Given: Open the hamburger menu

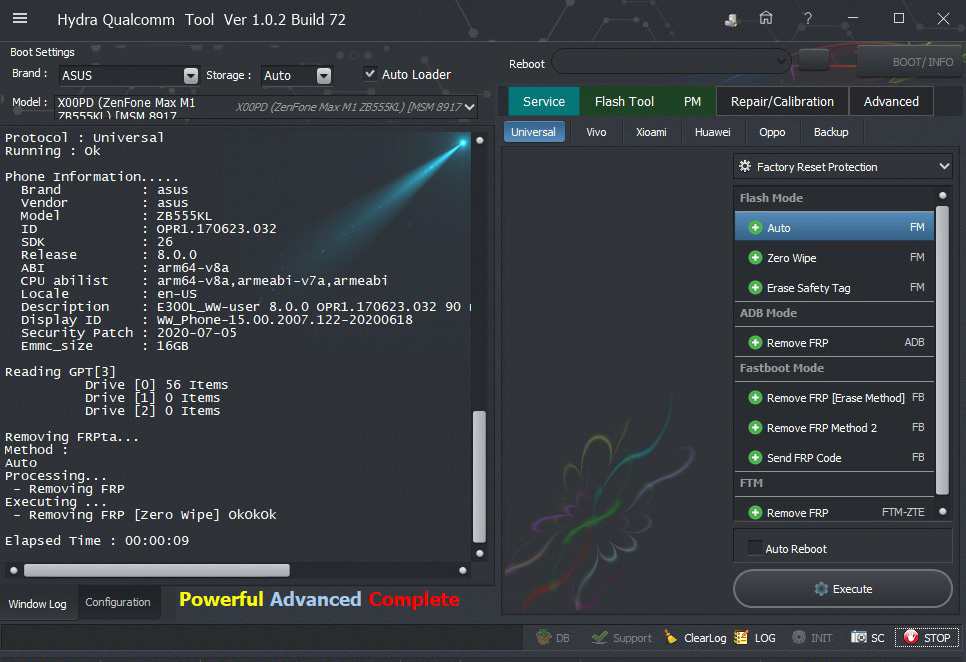Looking at the screenshot, I should point(20,18).
